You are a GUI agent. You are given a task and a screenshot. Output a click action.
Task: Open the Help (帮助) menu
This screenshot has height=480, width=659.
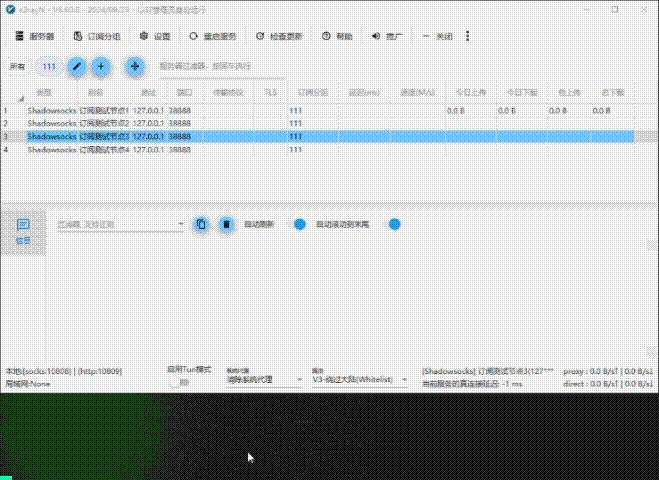337,37
